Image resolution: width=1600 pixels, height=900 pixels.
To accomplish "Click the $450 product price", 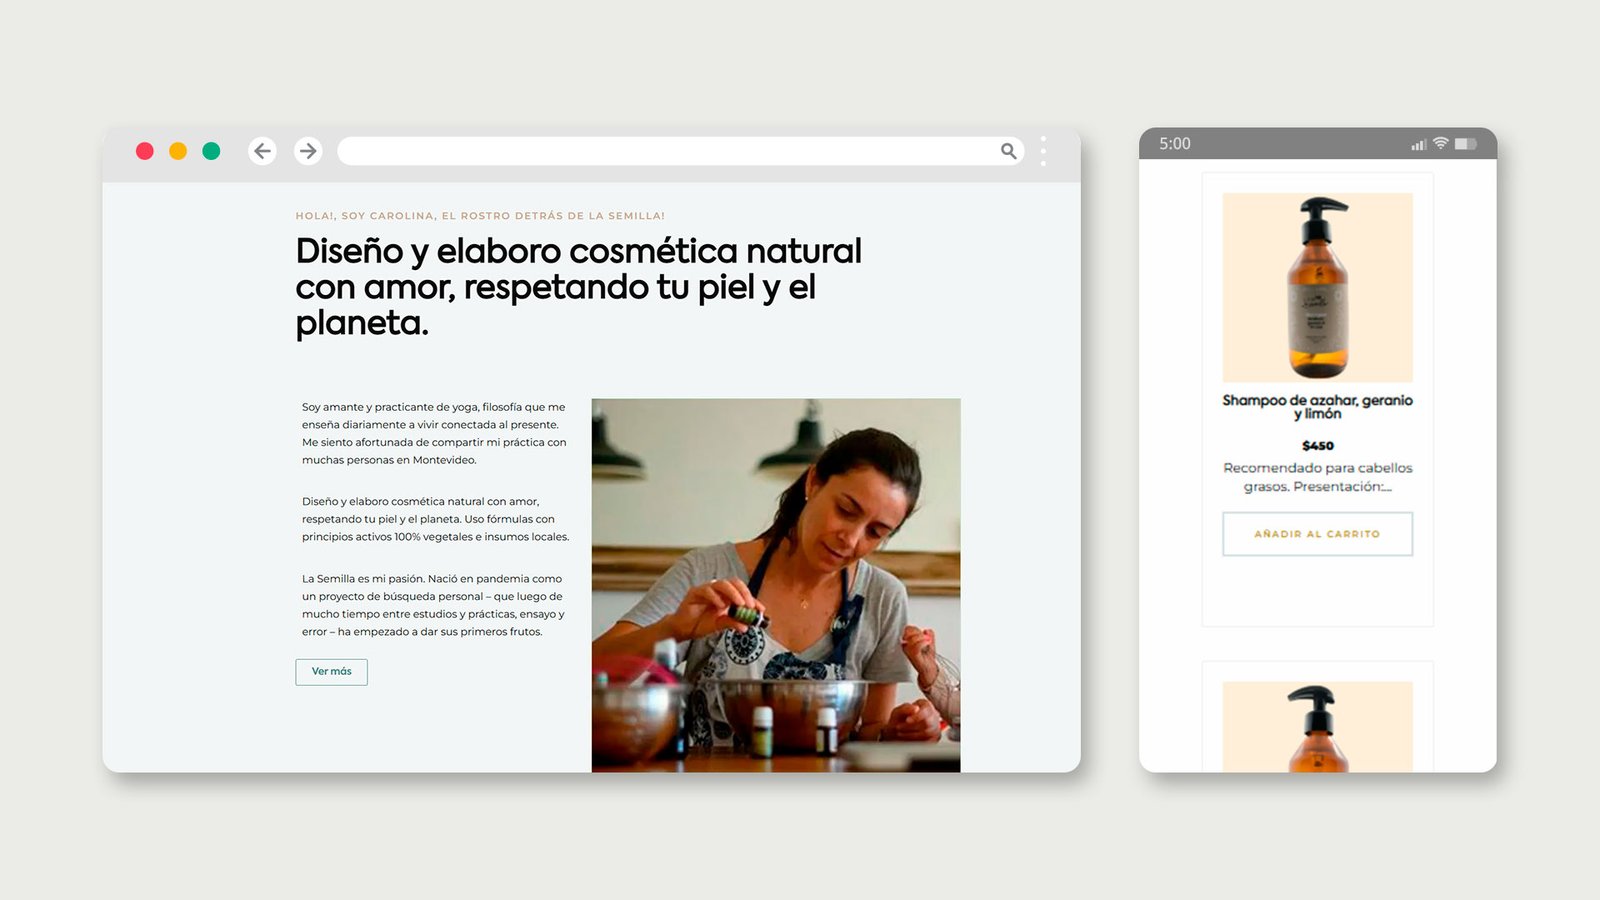I will pos(1317,446).
